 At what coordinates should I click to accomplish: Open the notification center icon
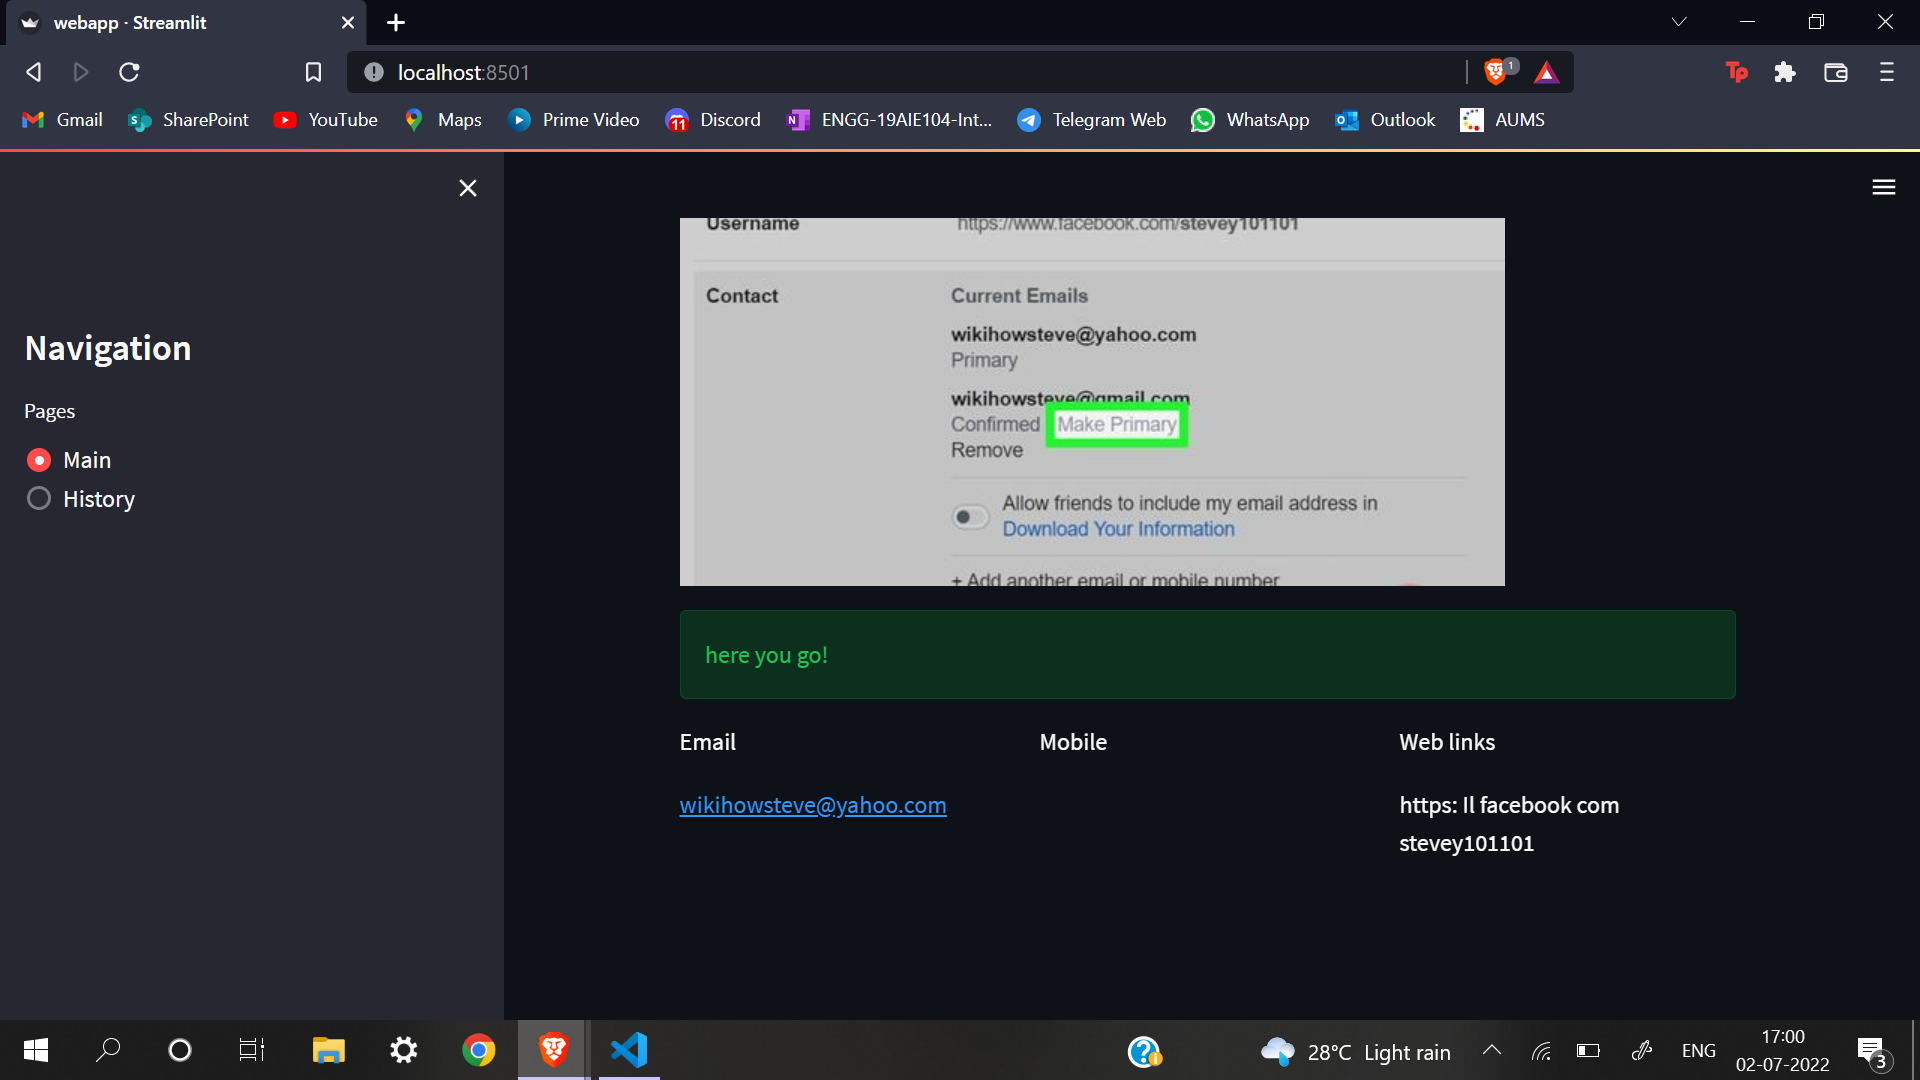click(1873, 1052)
